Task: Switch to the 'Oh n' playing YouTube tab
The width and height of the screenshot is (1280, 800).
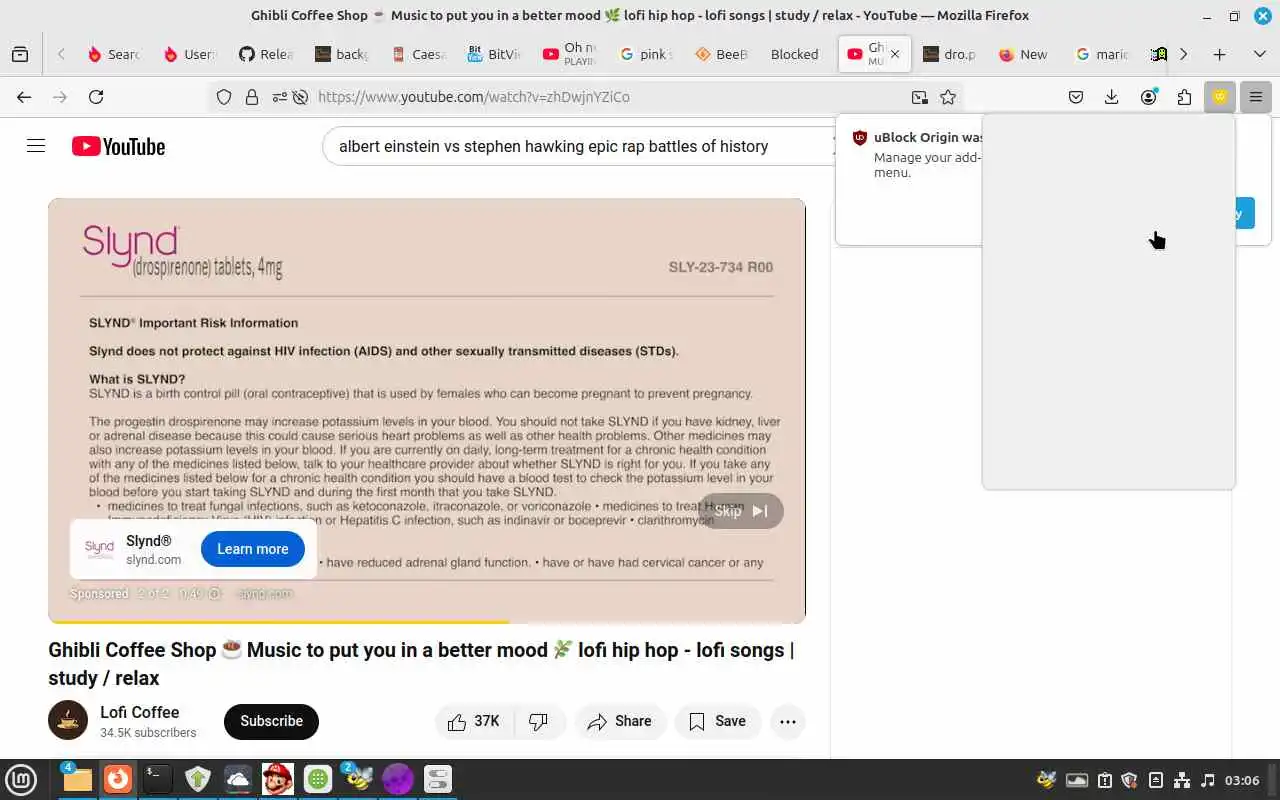Action: click(x=570, y=54)
